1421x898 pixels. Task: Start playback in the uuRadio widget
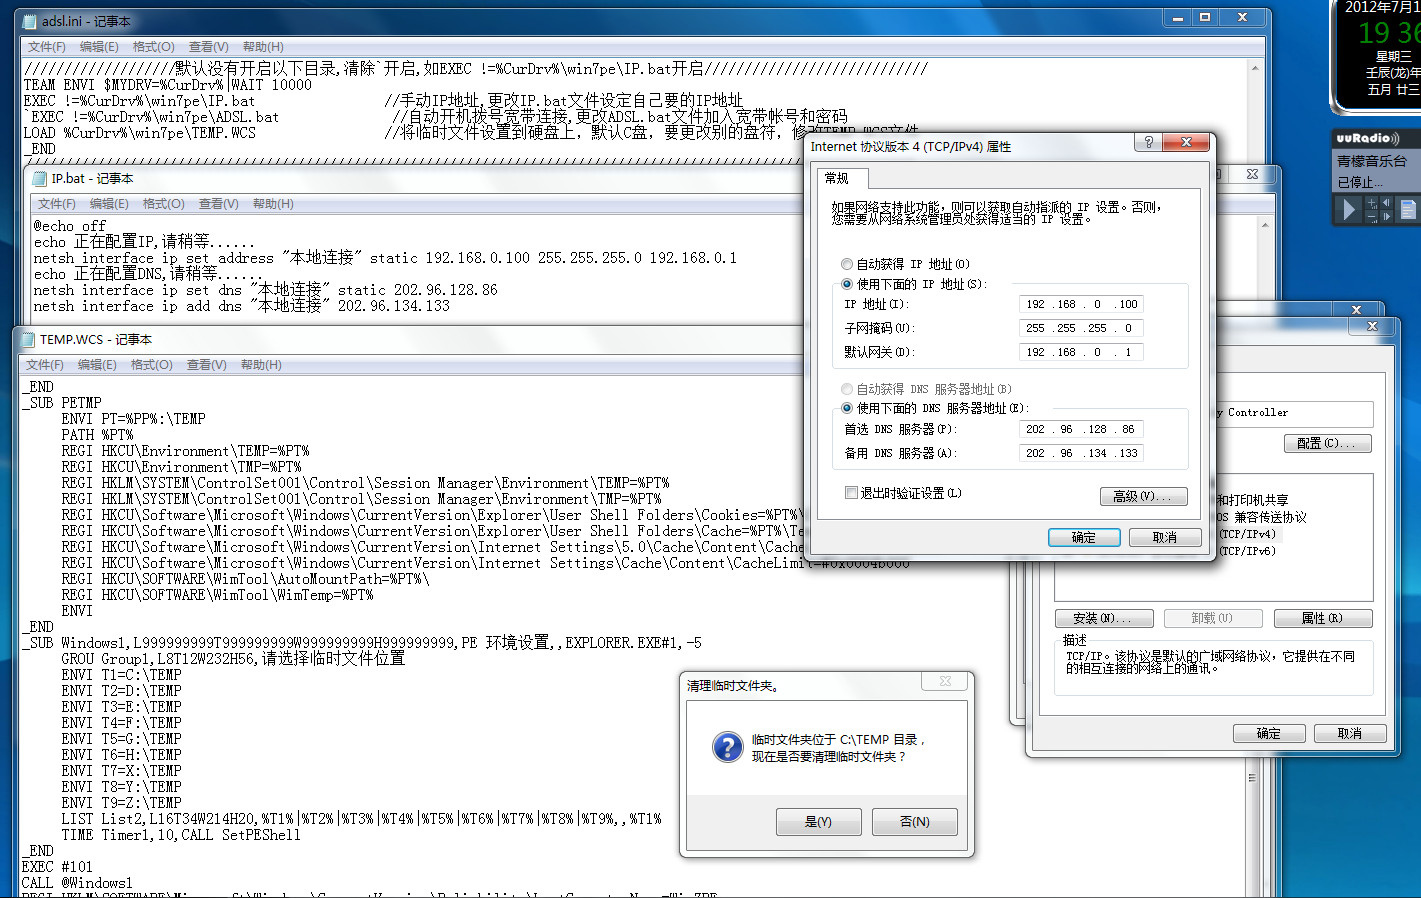1349,209
